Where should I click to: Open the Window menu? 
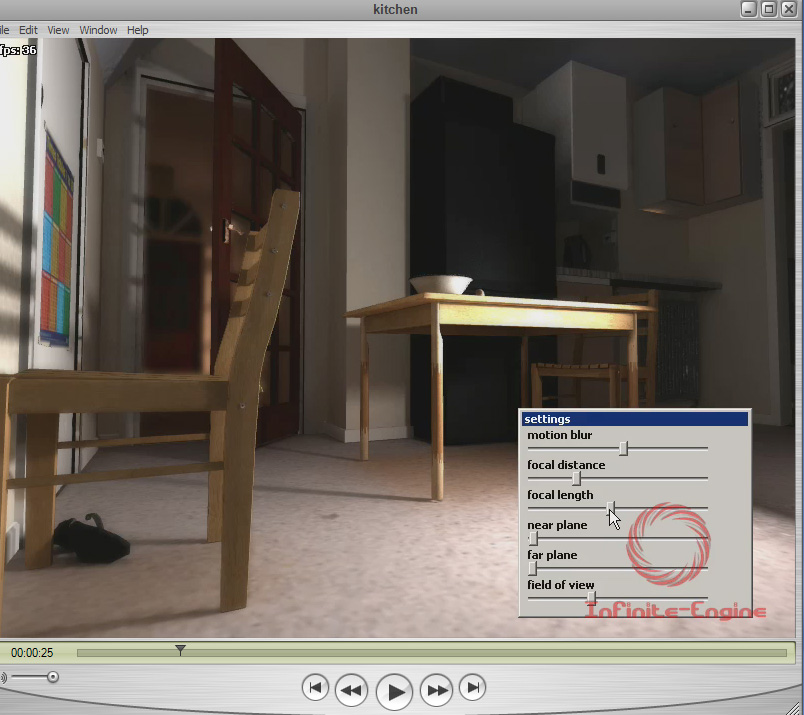click(x=98, y=30)
